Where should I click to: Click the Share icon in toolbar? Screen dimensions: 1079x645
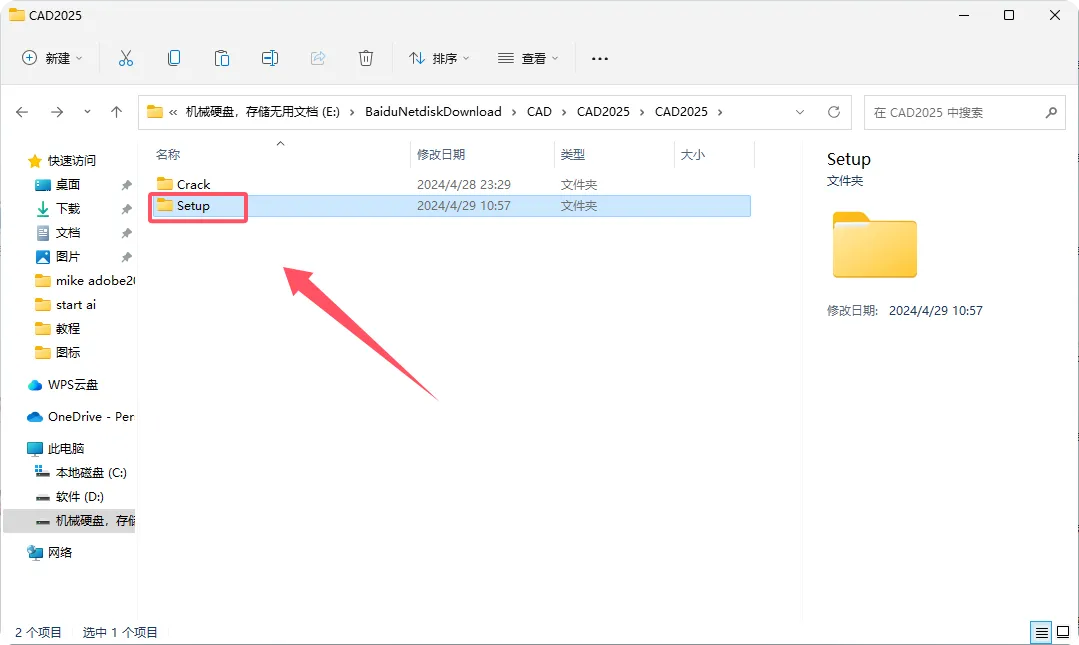(x=318, y=59)
